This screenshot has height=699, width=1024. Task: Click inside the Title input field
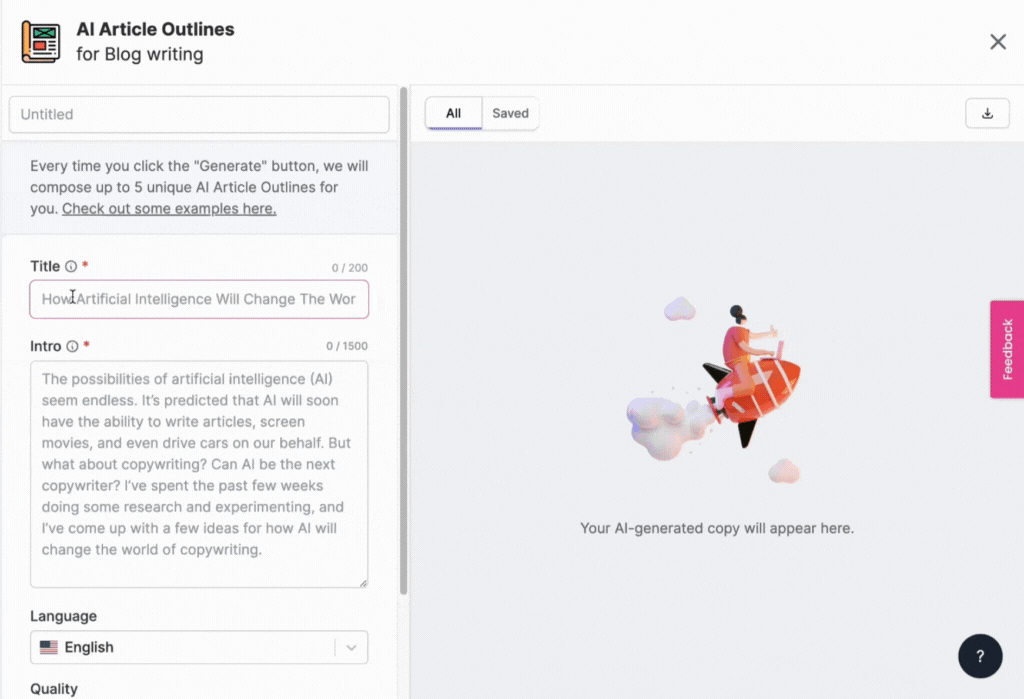click(199, 299)
